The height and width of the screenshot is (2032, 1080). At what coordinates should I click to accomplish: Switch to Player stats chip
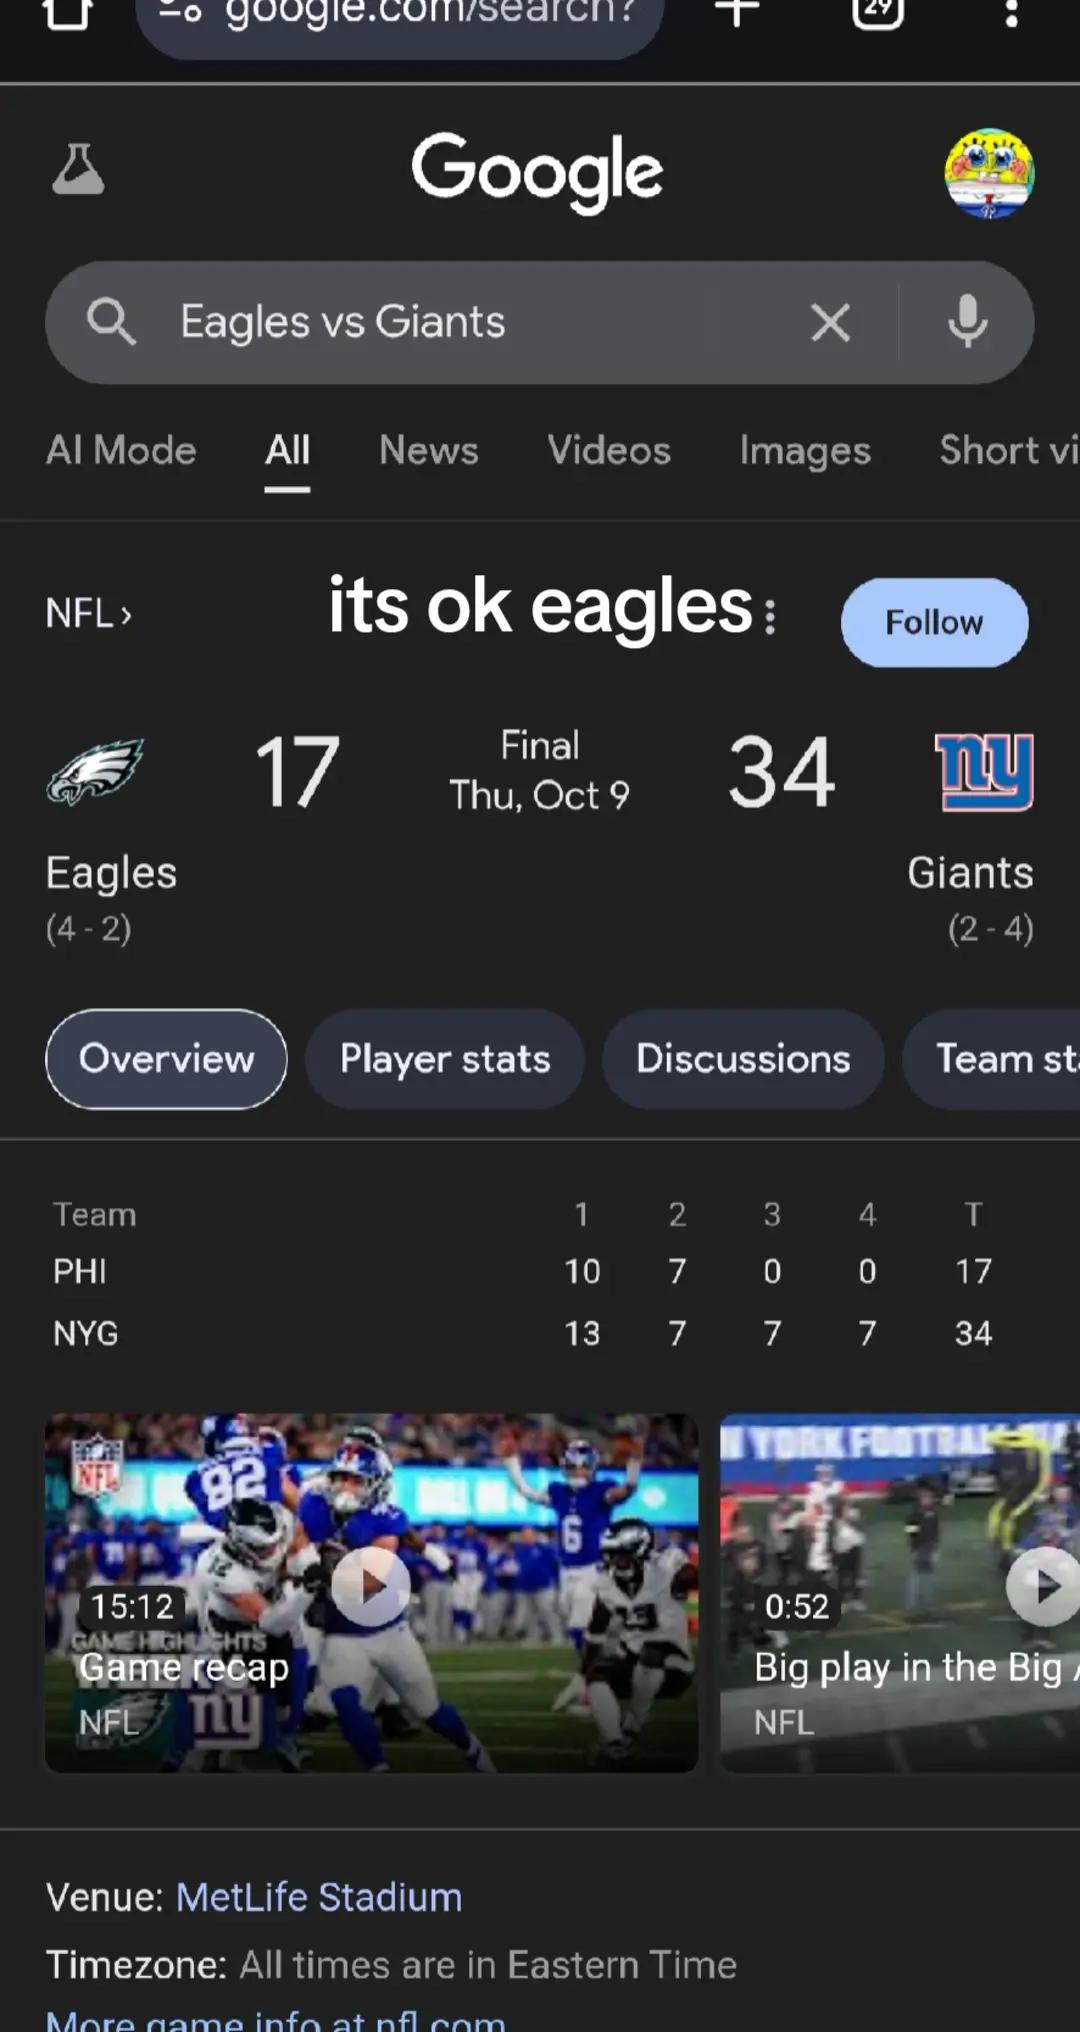tap(445, 1059)
